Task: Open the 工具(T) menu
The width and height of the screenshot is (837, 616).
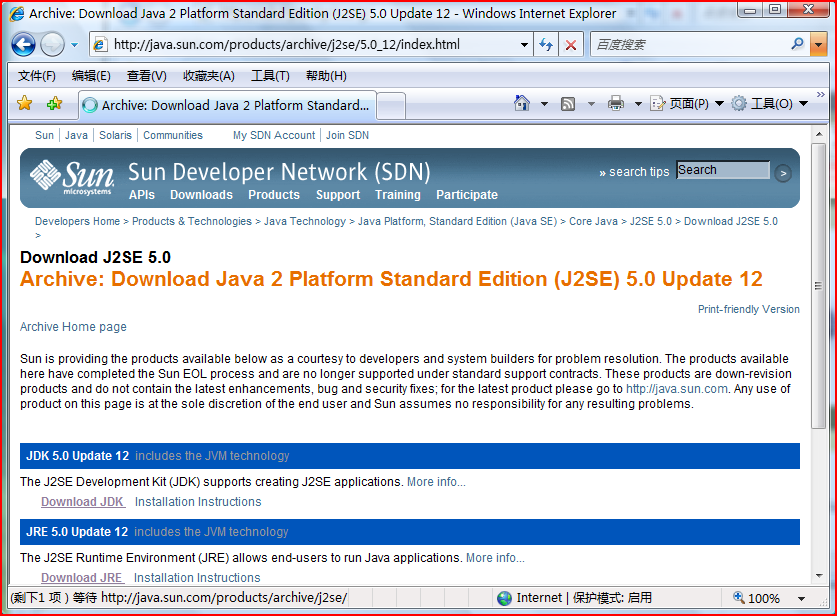Action: pyautogui.click(x=271, y=76)
